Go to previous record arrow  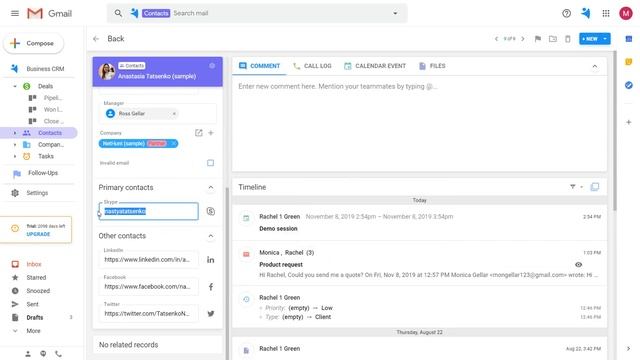click(x=496, y=39)
